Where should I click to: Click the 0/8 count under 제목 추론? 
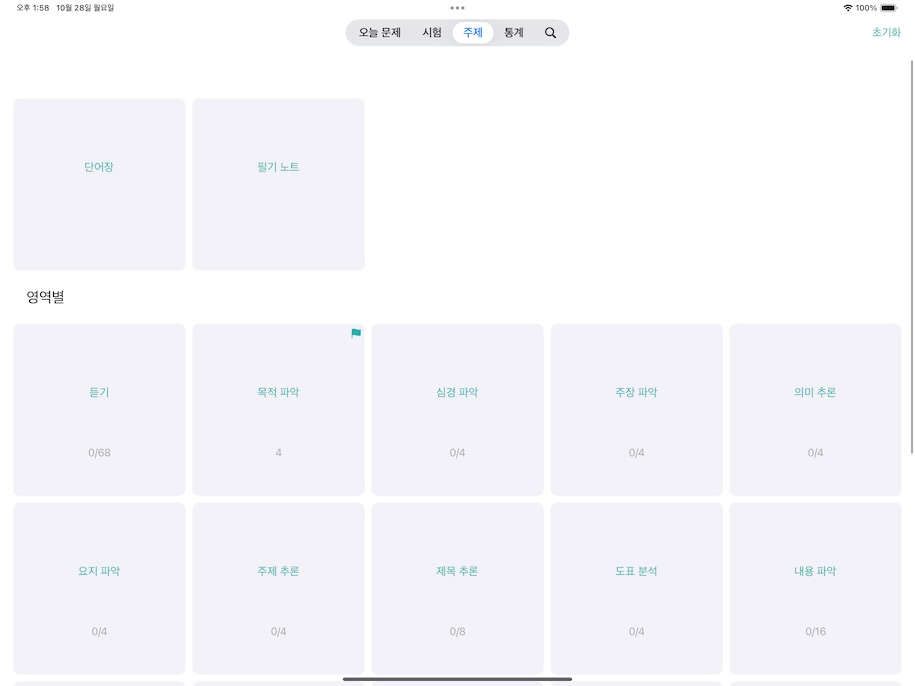click(458, 631)
